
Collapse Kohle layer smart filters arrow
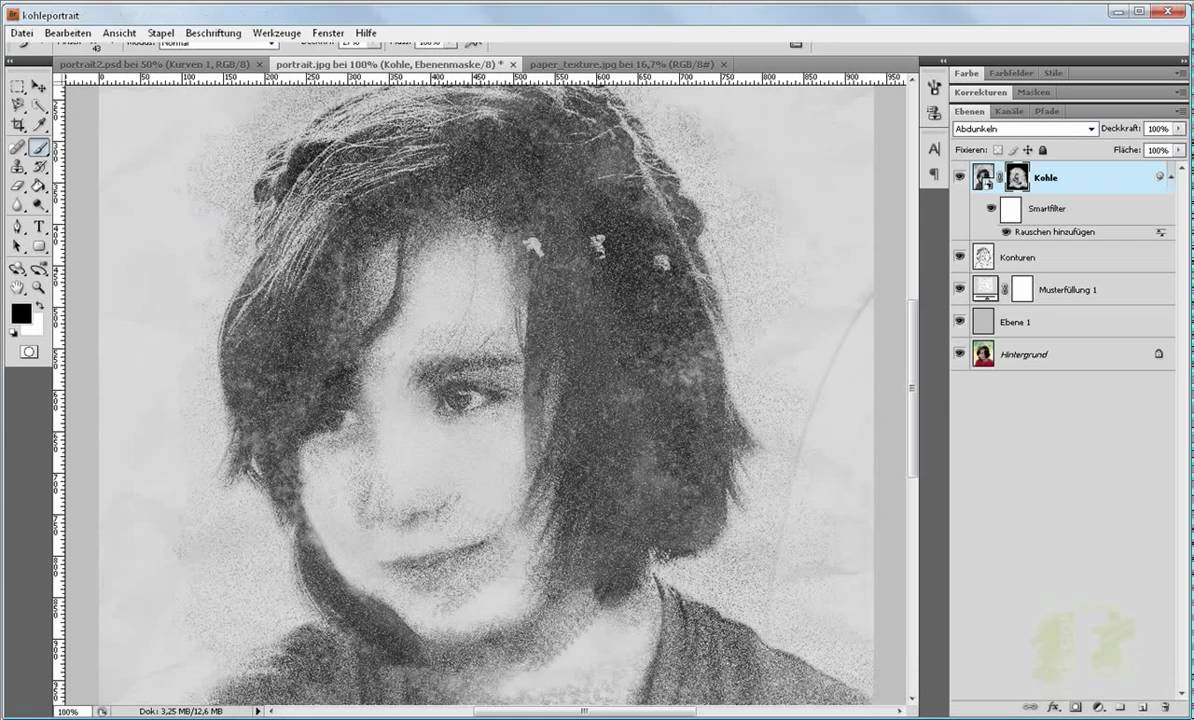click(x=1170, y=177)
